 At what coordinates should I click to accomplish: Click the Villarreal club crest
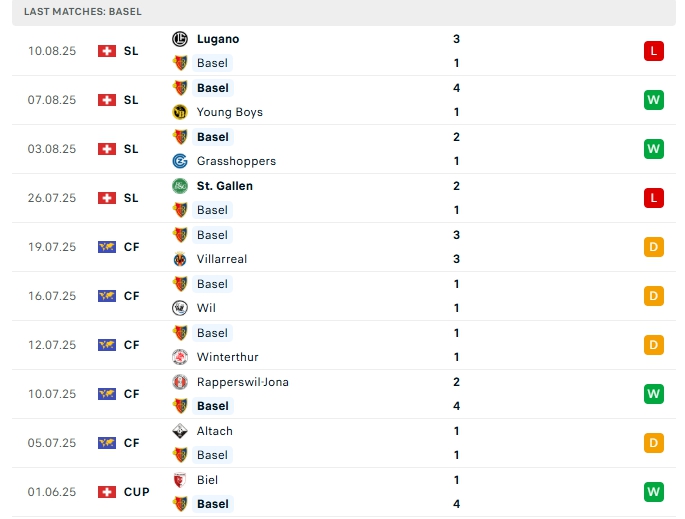pyautogui.click(x=180, y=259)
